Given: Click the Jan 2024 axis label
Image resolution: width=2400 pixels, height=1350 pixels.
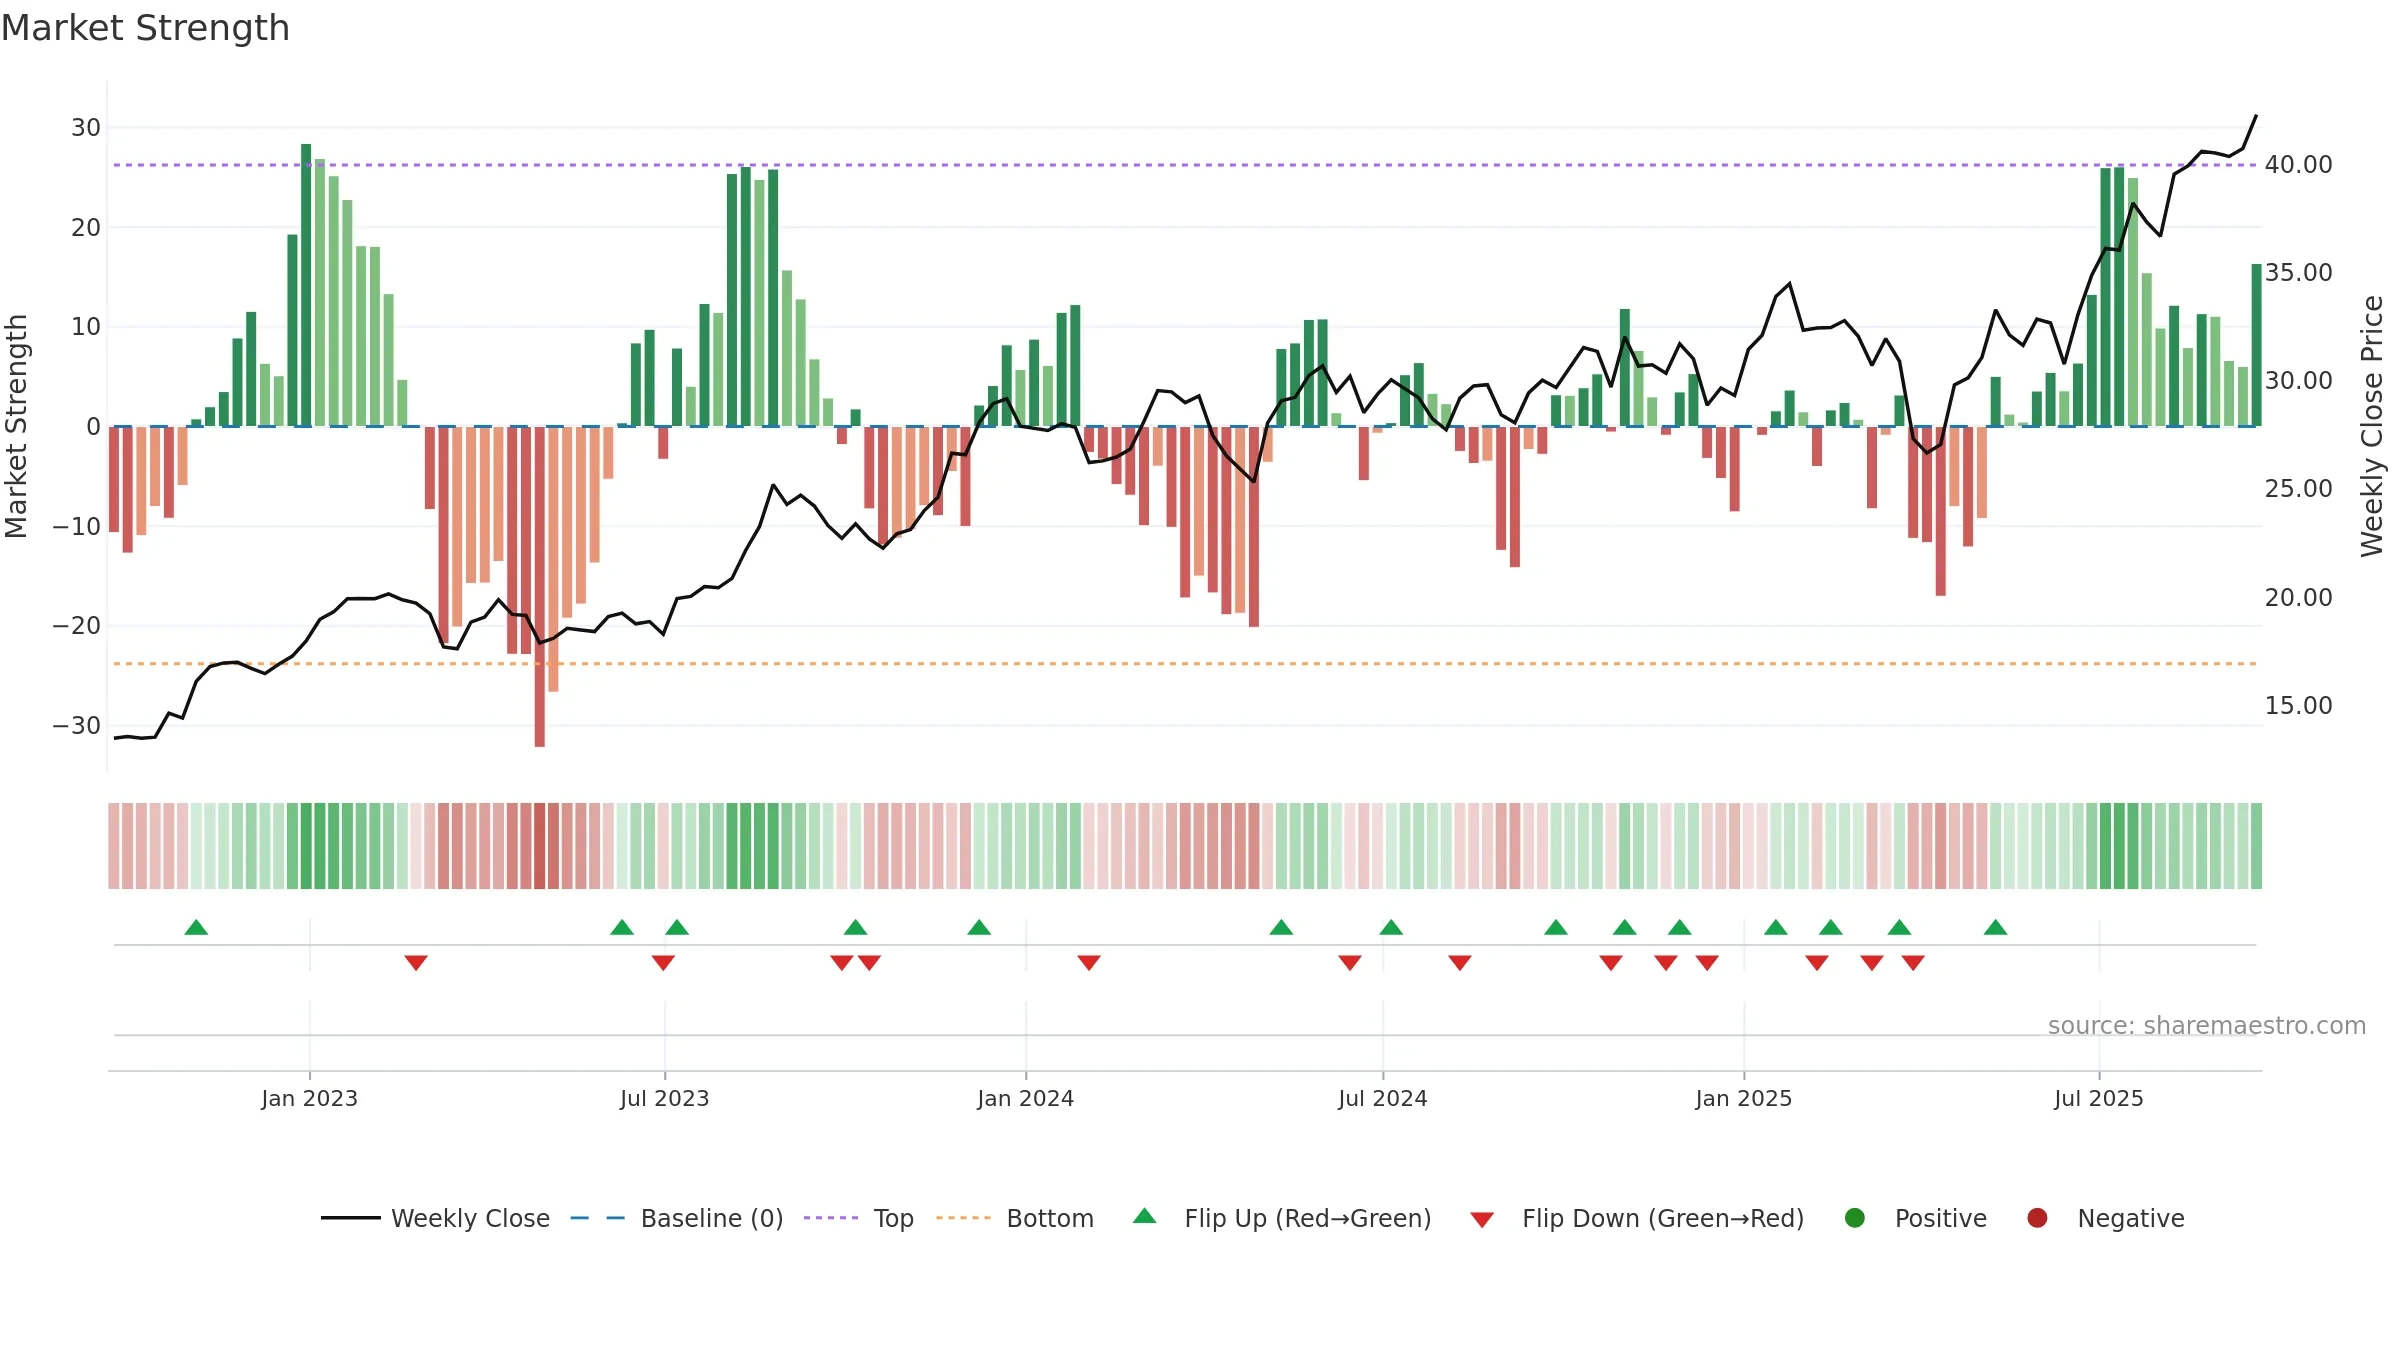Looking at the screenshot, I should [1026, 1098].
